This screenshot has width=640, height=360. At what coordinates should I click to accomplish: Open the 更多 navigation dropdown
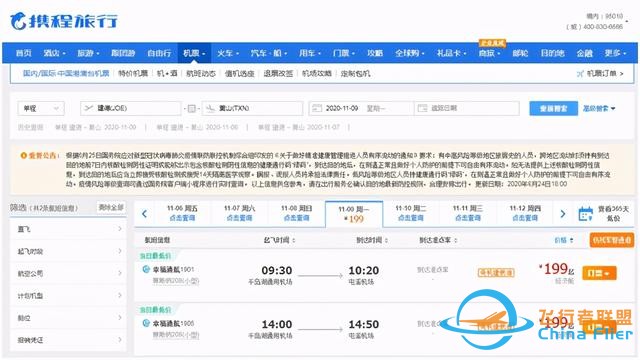615,53
